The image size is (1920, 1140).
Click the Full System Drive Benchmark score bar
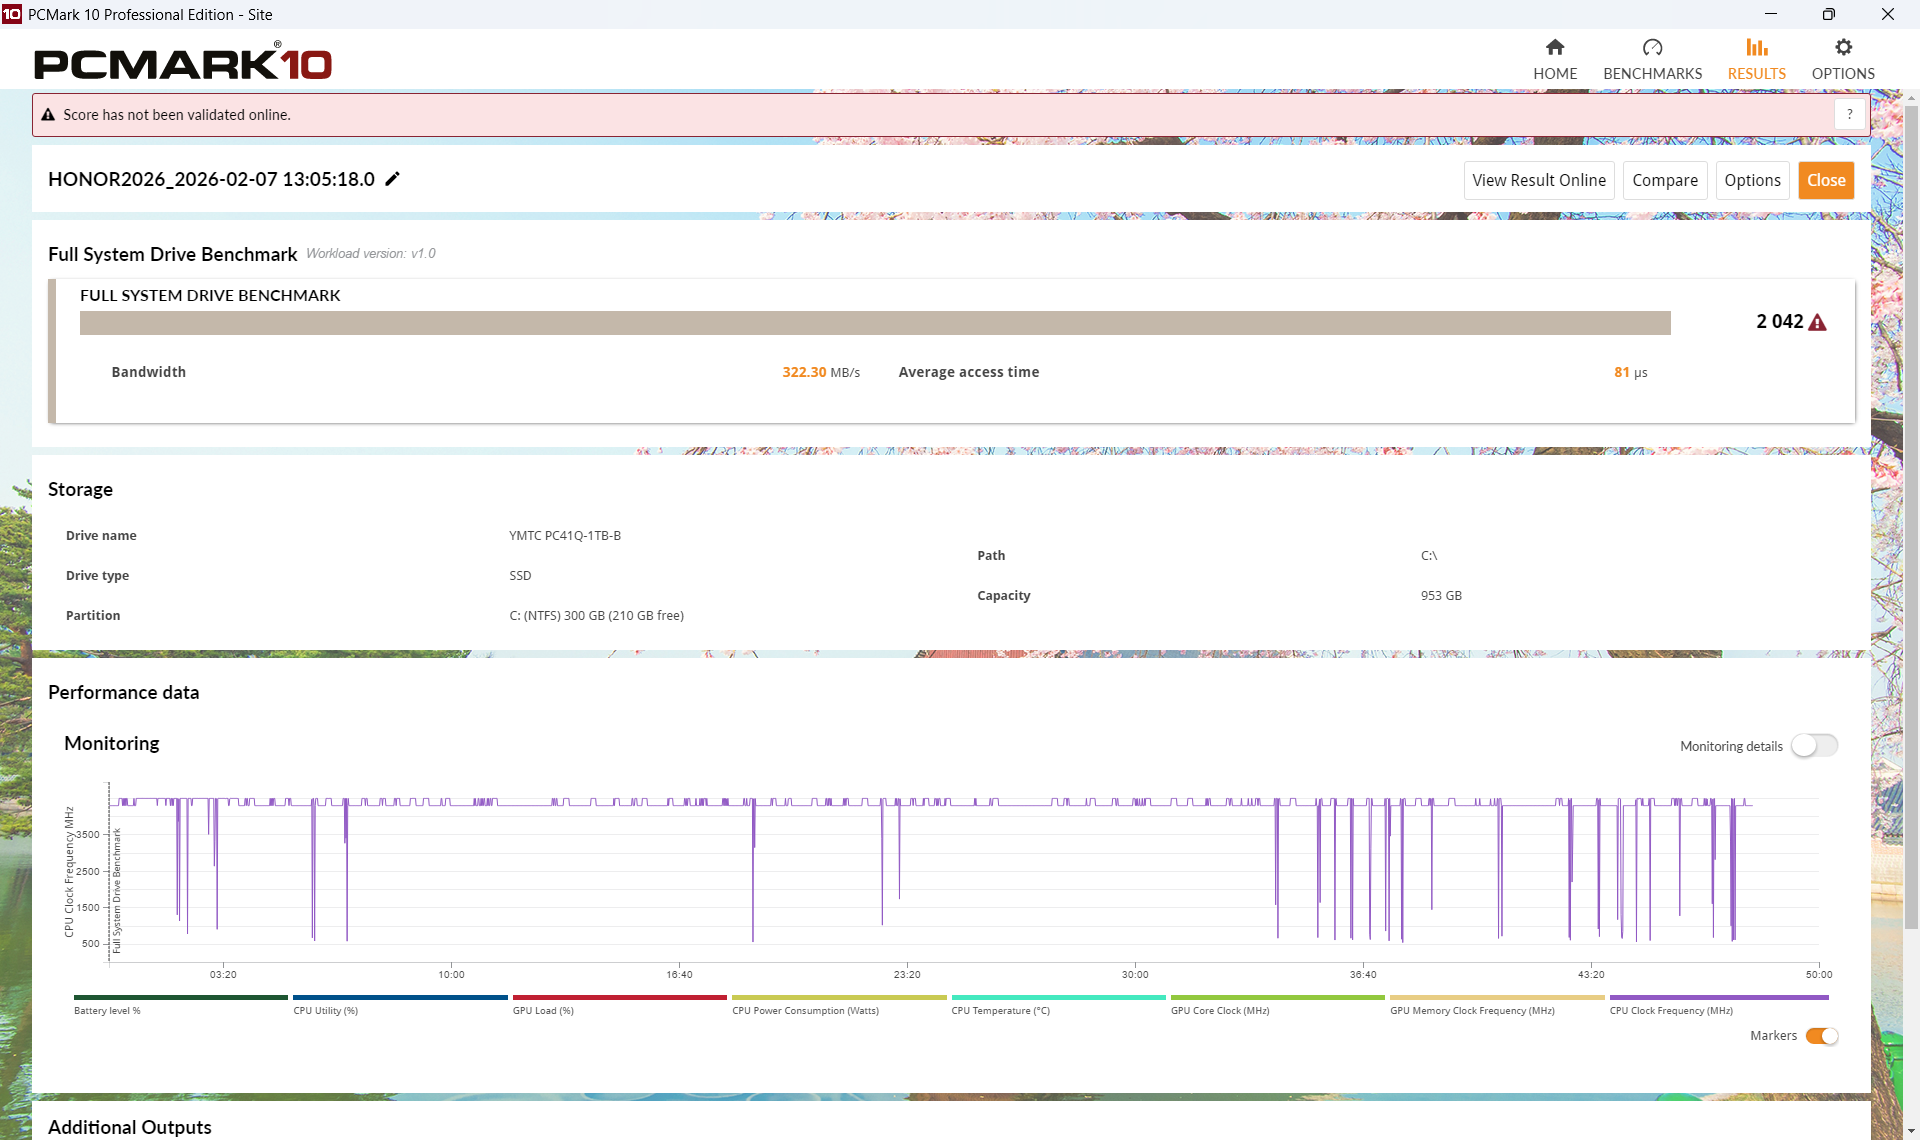tap(875, 323)
